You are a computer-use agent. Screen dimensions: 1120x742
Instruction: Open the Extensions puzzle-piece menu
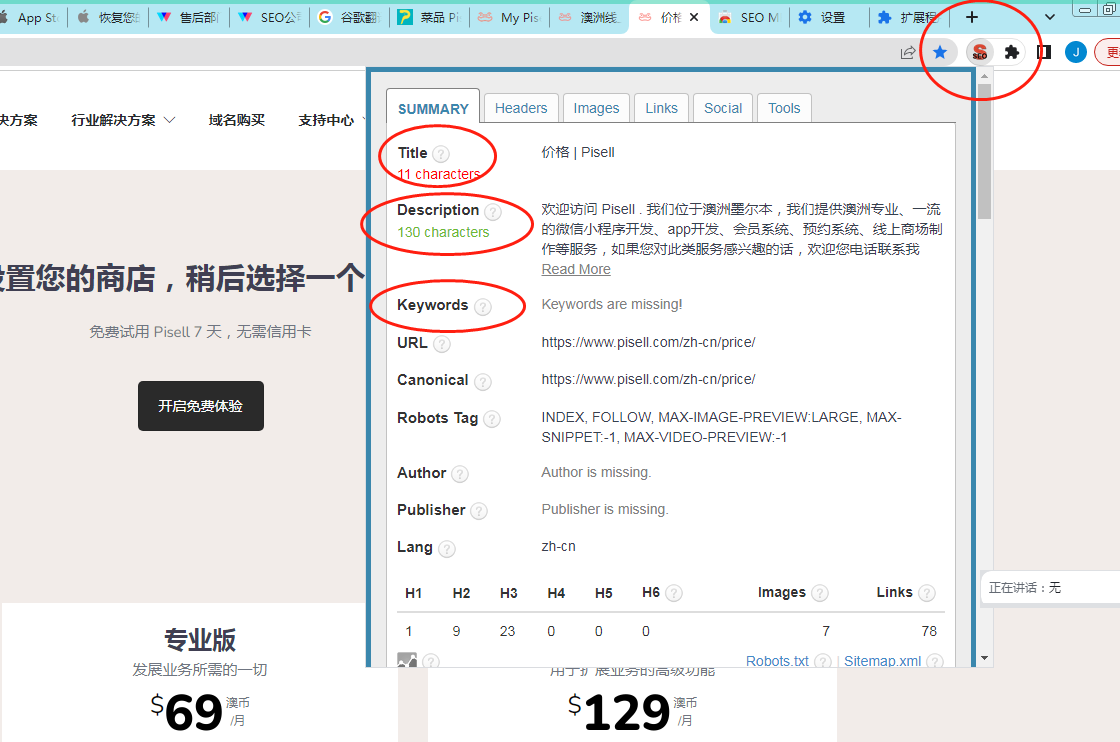click(1011, 52)
